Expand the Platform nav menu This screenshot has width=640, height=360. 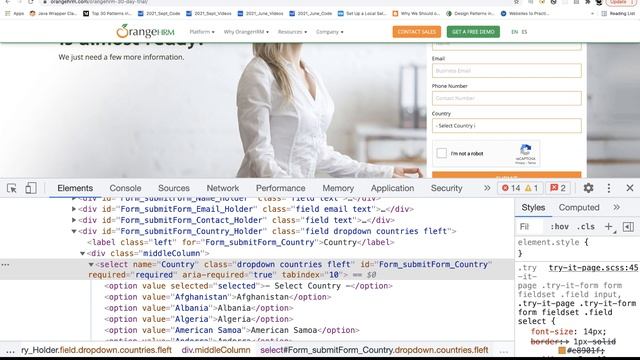(202, 32)
